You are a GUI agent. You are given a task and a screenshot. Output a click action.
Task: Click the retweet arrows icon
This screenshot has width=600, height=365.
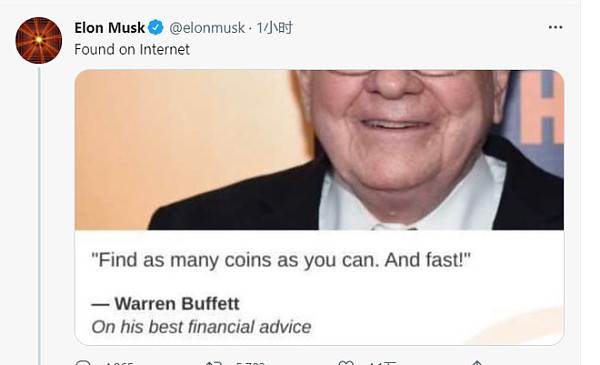(x=213, y=363)
